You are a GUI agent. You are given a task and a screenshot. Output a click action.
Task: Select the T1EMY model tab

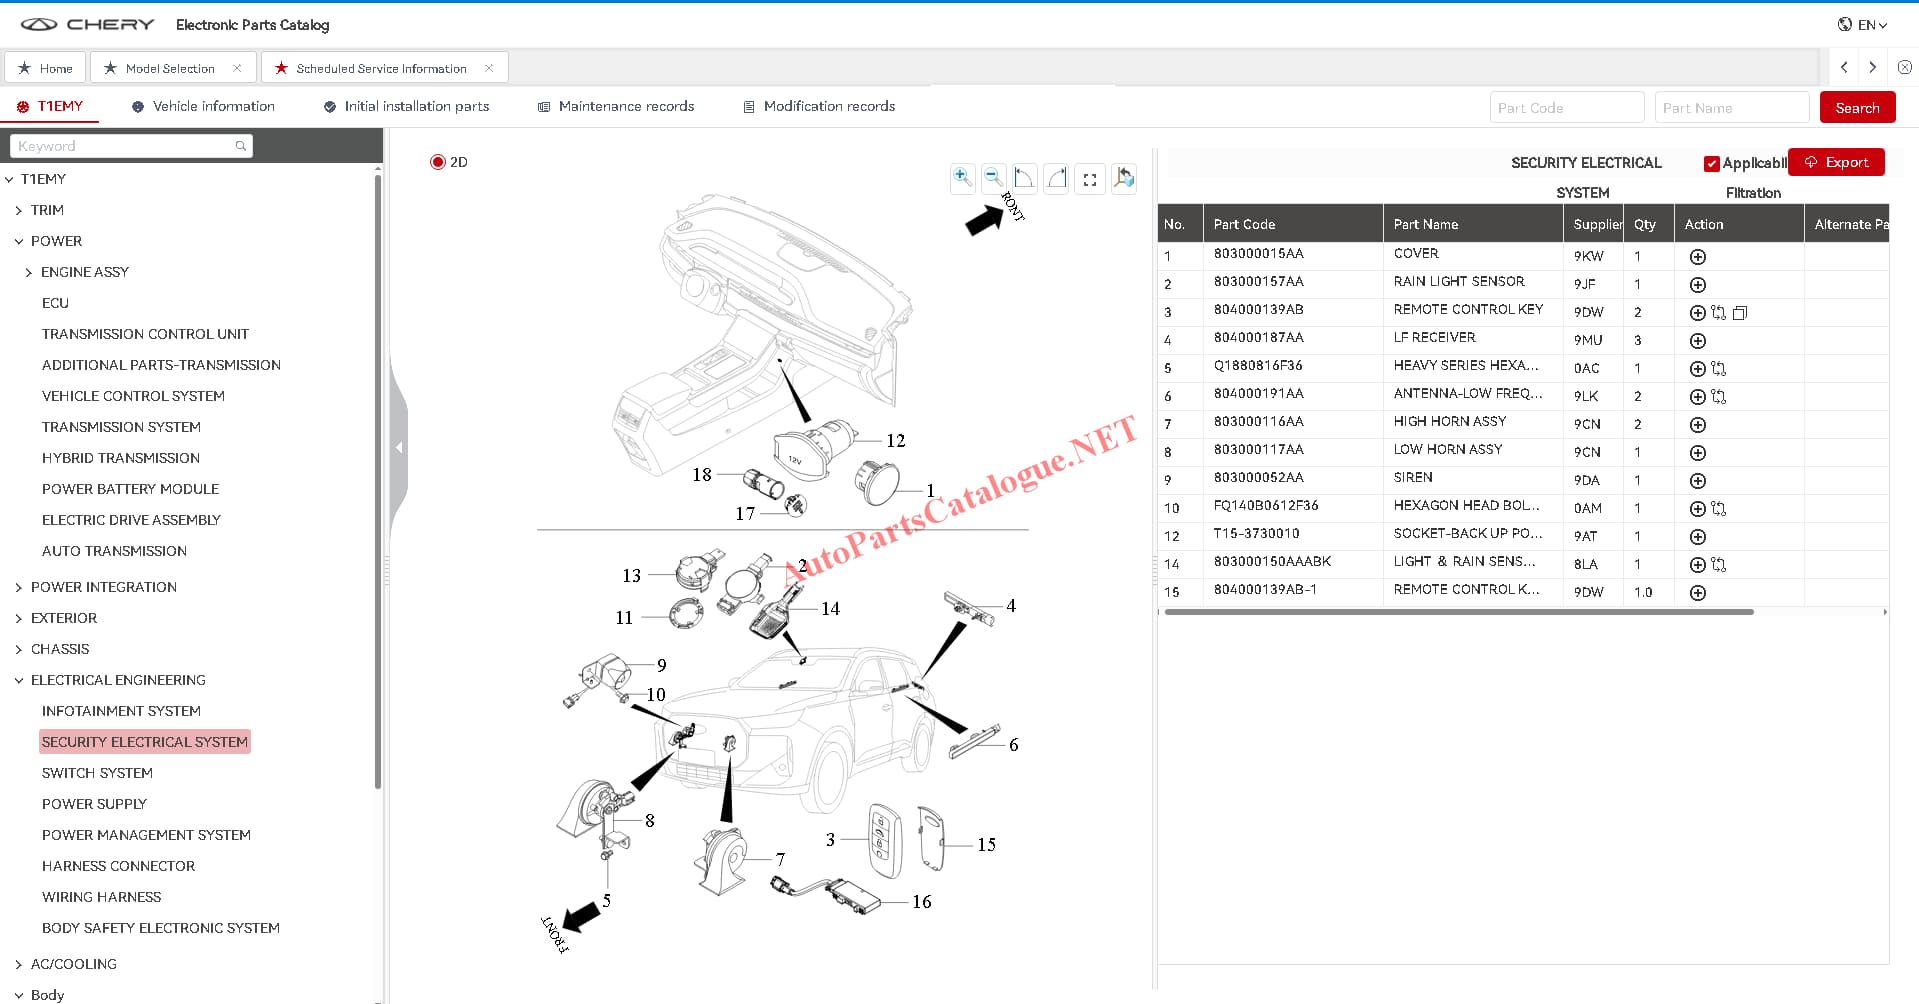tap(50, 106)
